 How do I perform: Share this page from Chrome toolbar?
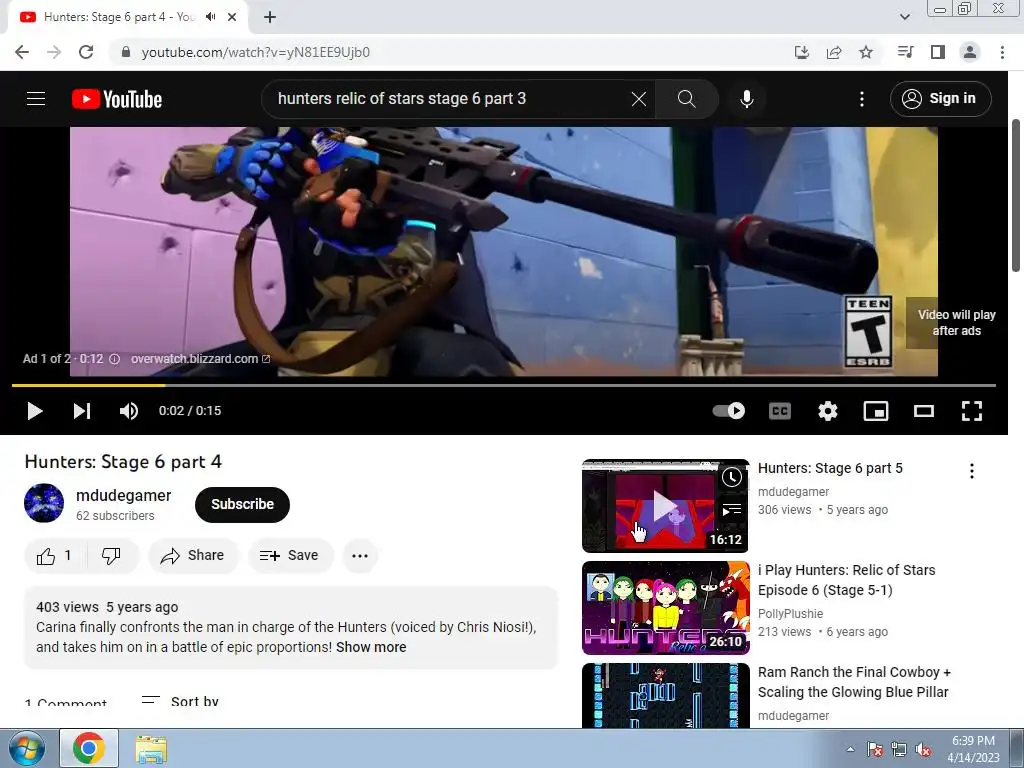pyautogui.click(x=834, y=52)
